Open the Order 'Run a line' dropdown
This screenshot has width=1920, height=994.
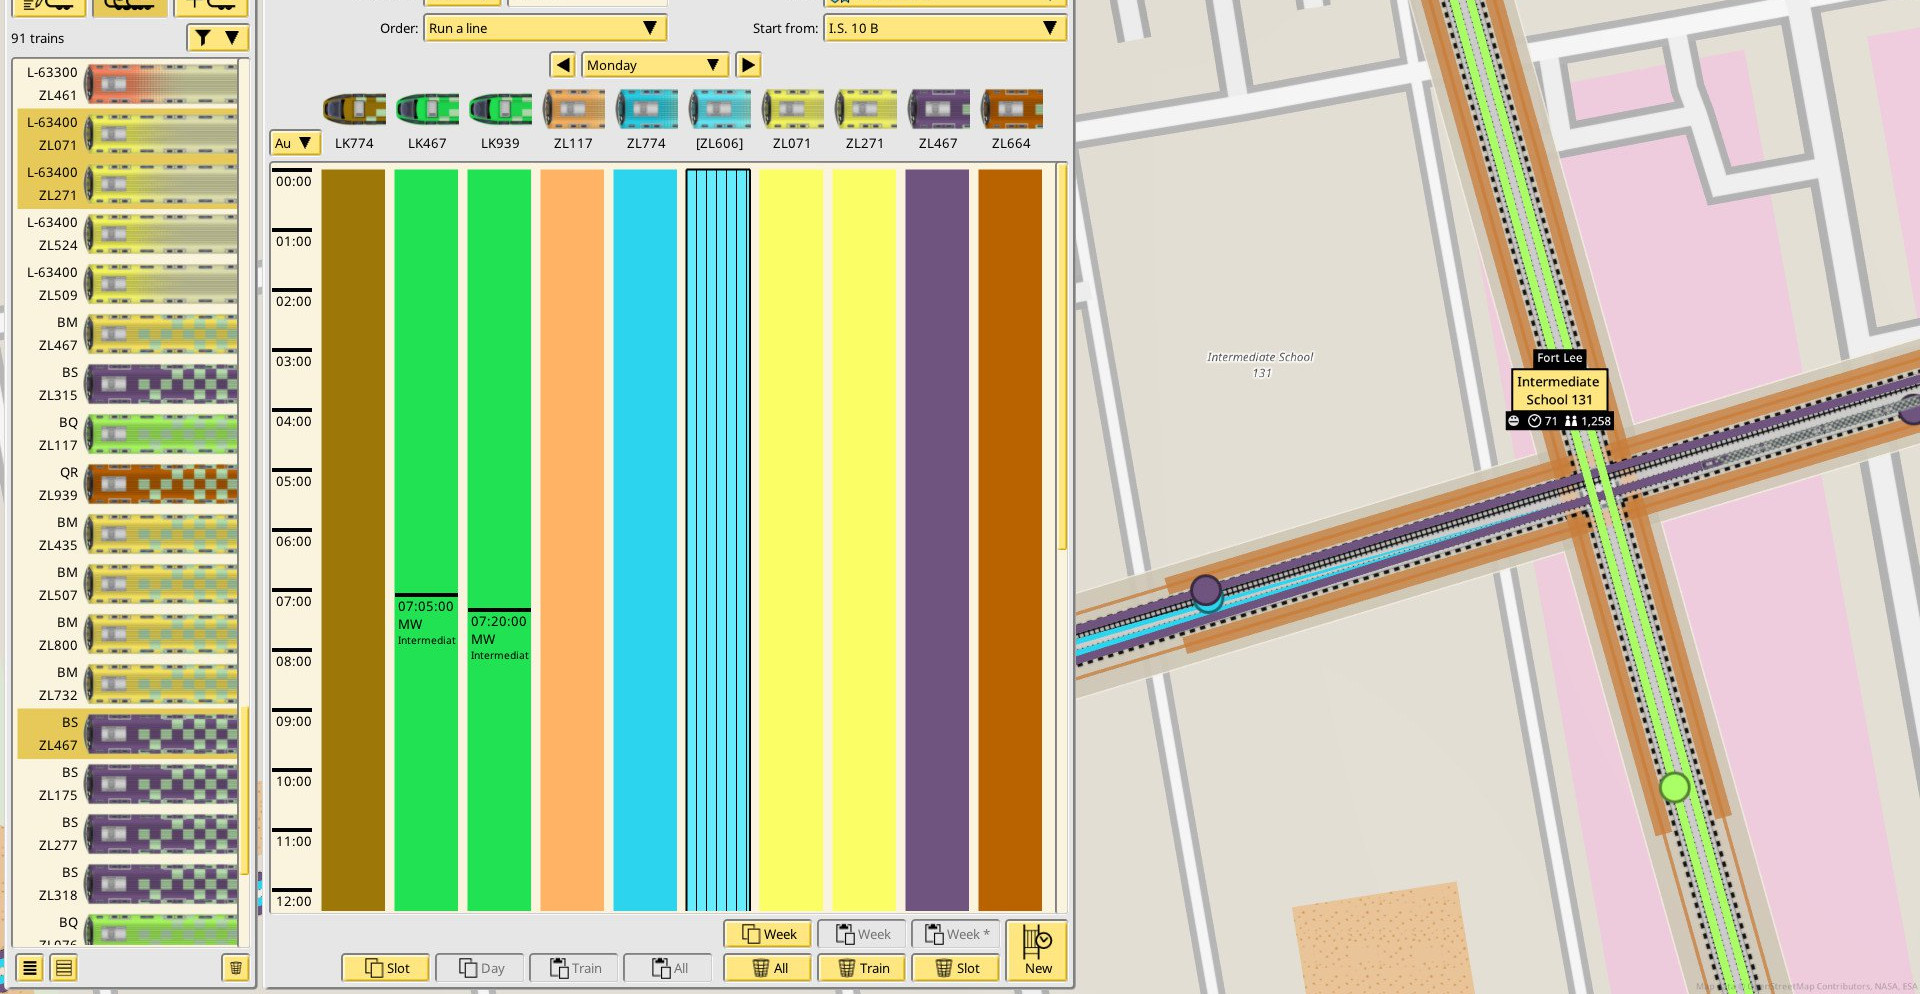545,28
